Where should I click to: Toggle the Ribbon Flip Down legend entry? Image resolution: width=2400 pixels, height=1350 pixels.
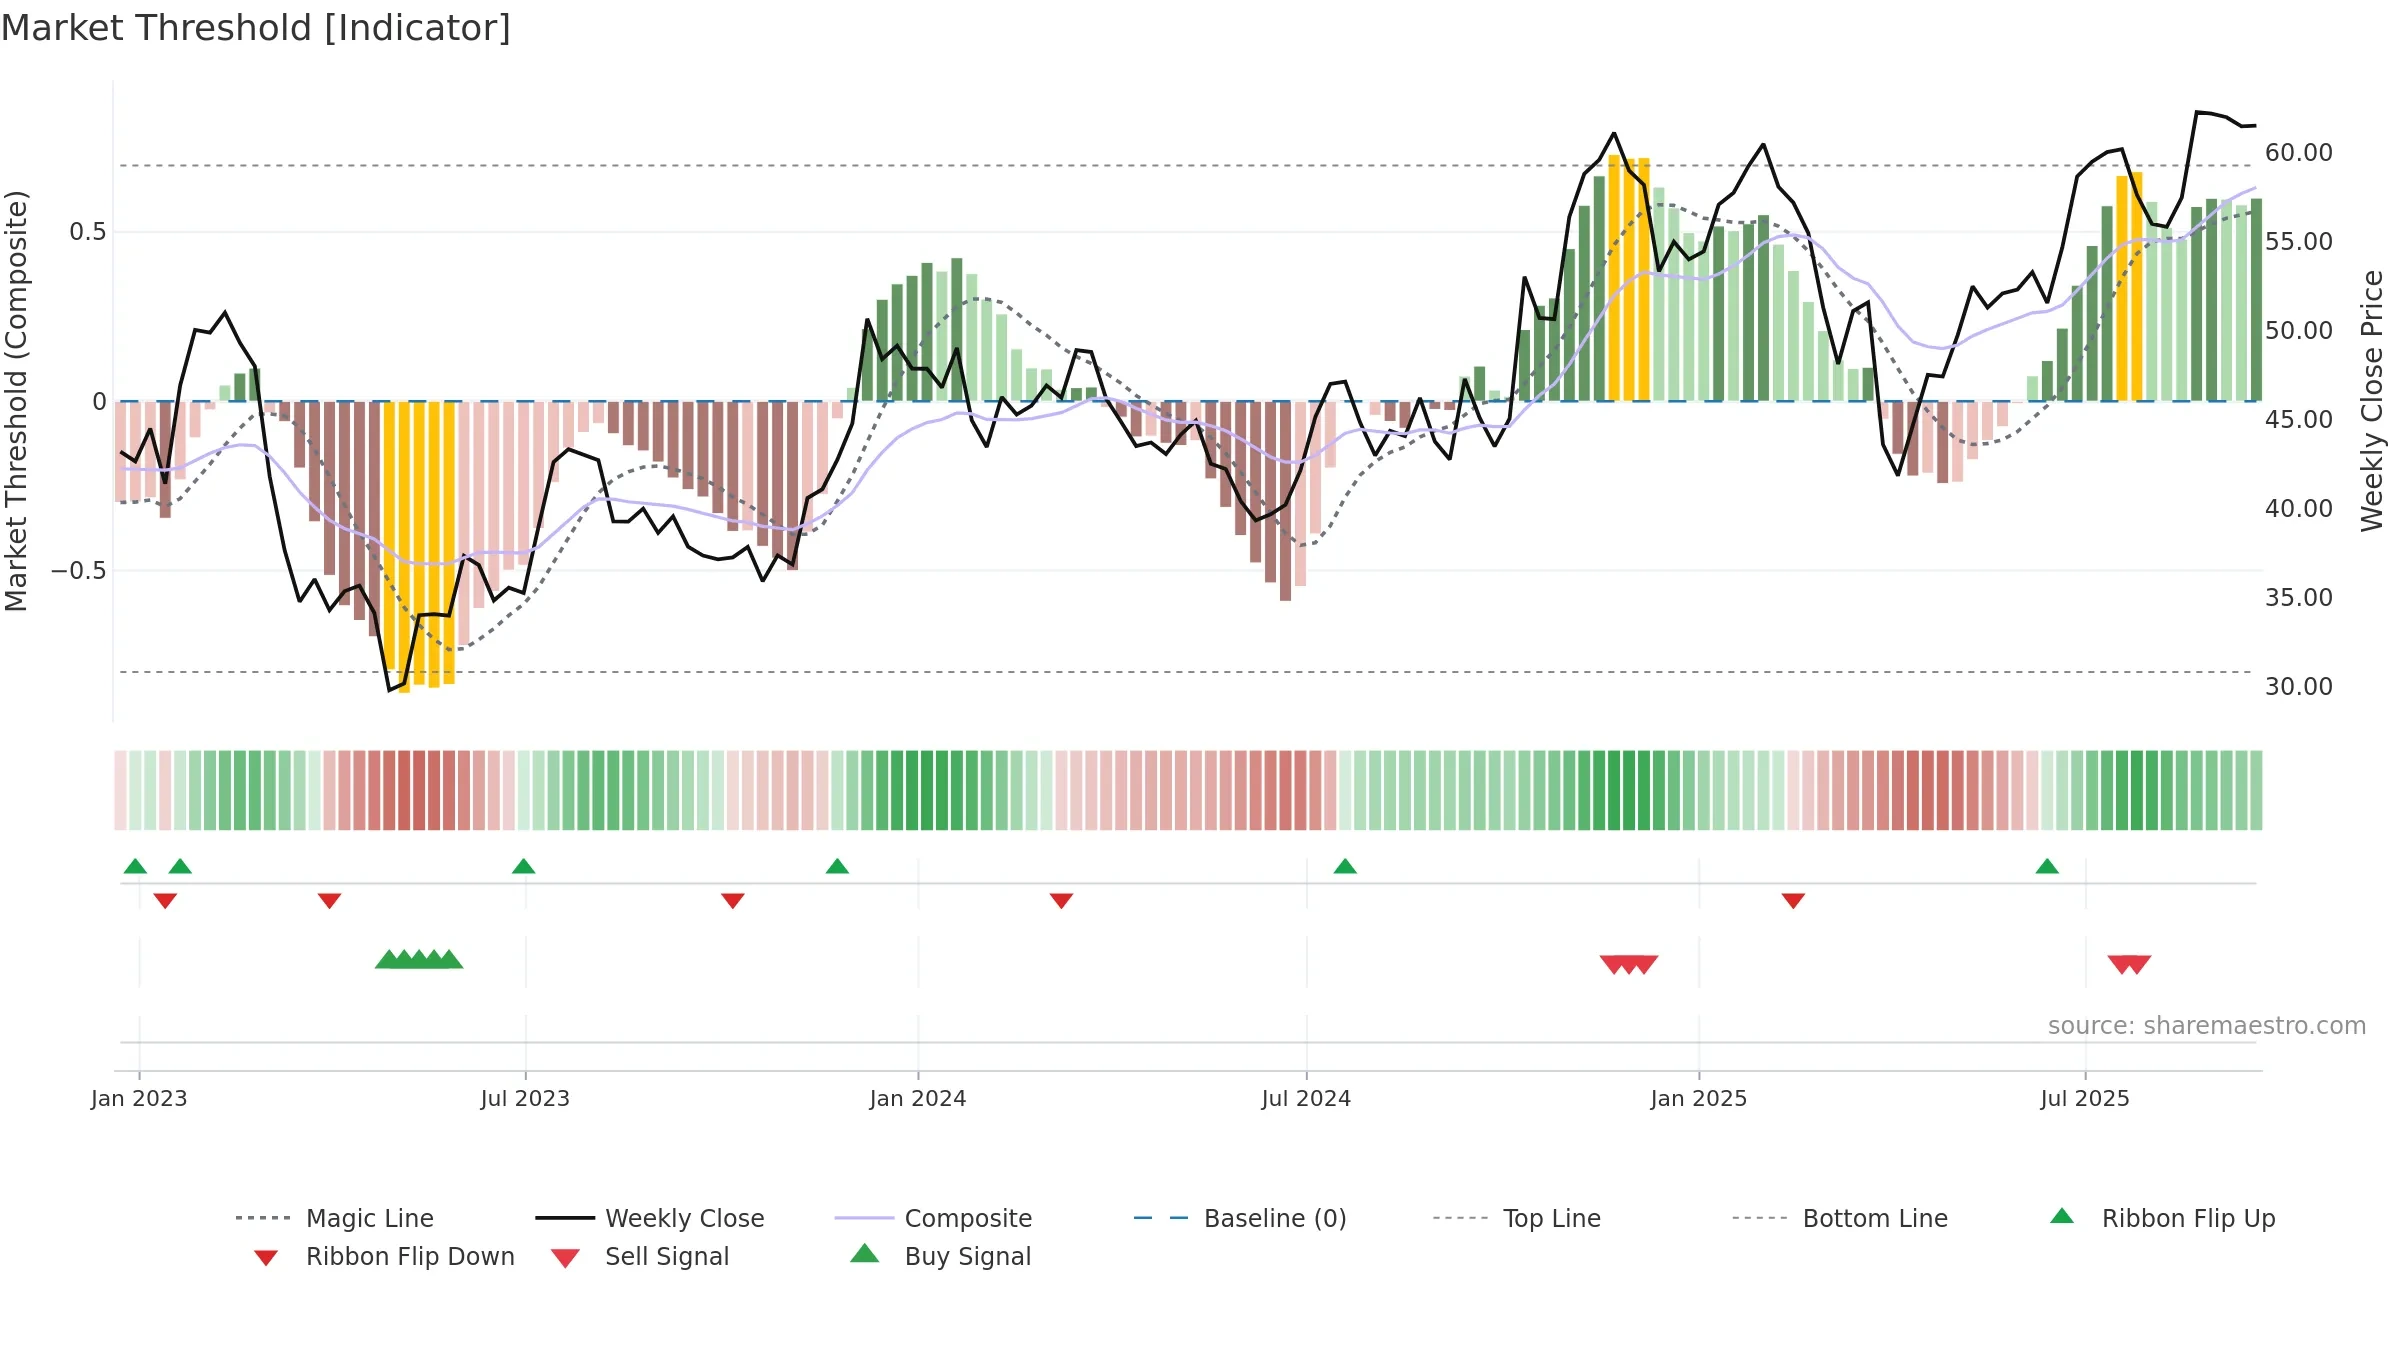pos(383,1256)
